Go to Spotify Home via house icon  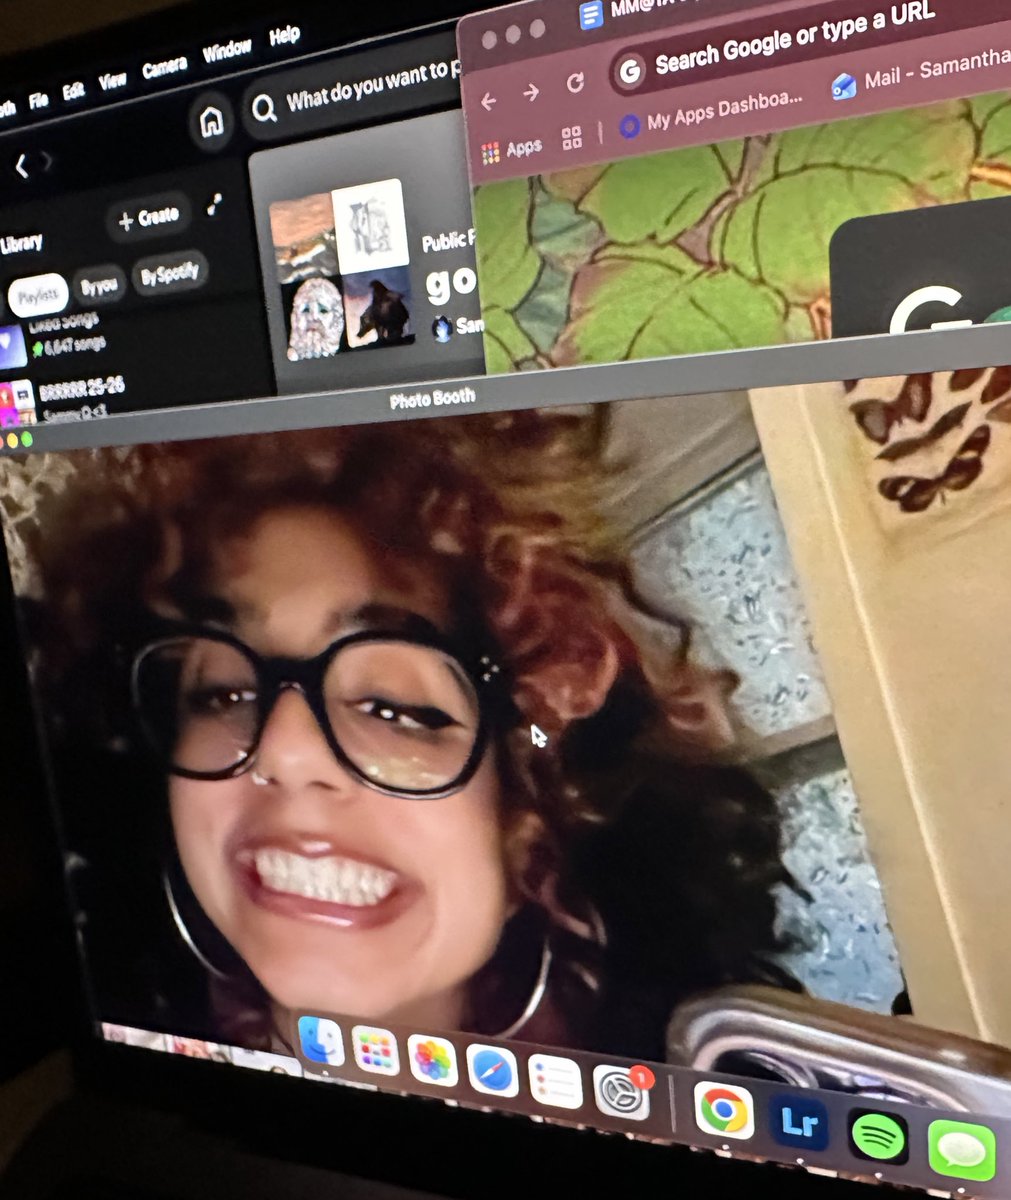[211, 122]
